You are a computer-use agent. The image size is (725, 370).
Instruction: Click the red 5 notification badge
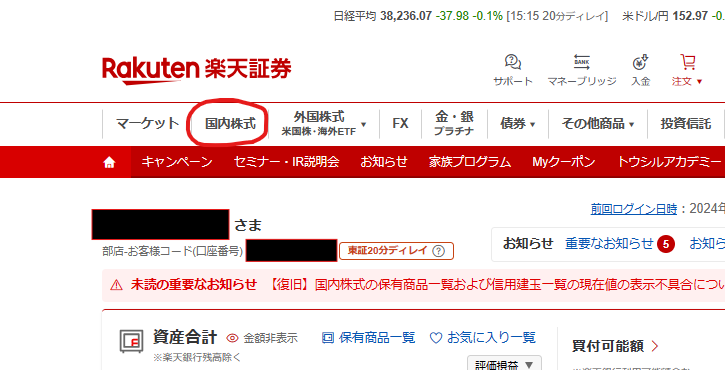pos(666,244)
